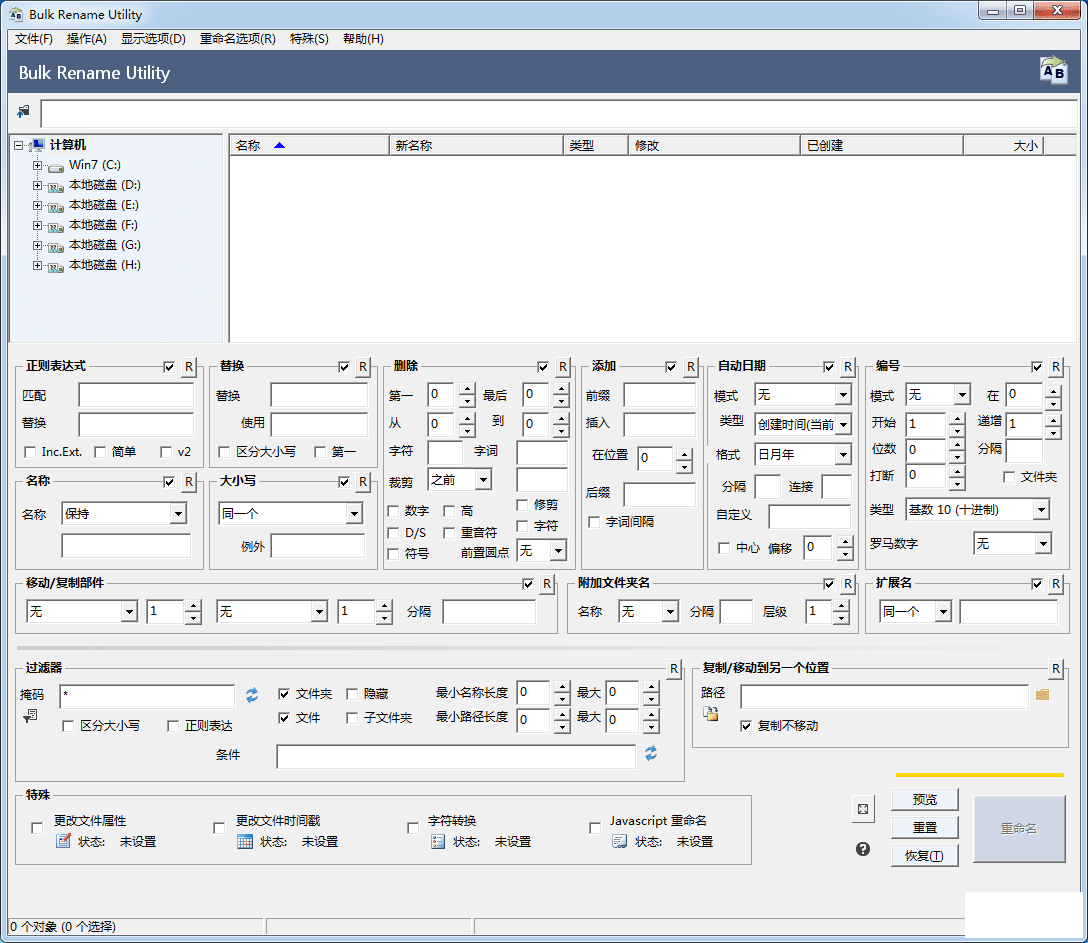
Task: Open the 特殊(S) menu
Action: point(309,39)
